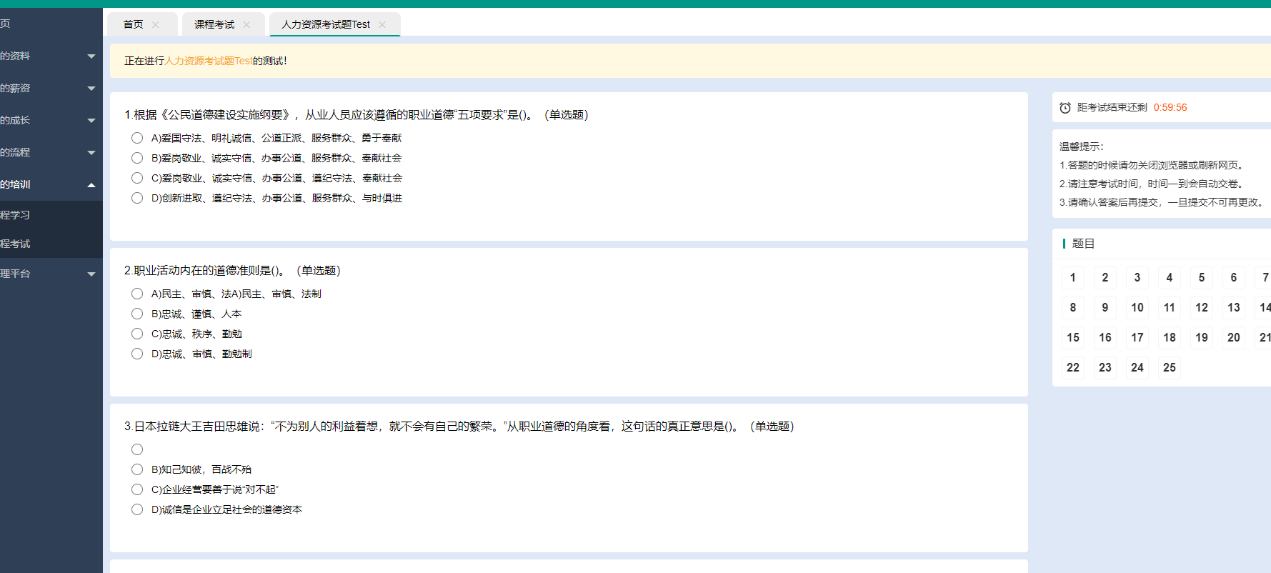Expand the 薪资 sidebar menu arrow
Image resolution: width=1271 pixels, height=573 pixels.
click(x=91, y=88)
